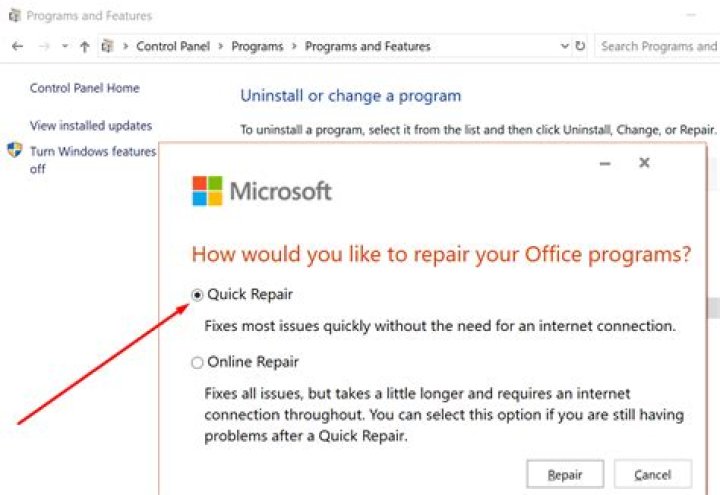This screenshot has width=720, height=495.
Task: Open the recent locations dropdown
Action: click(65, 46)
